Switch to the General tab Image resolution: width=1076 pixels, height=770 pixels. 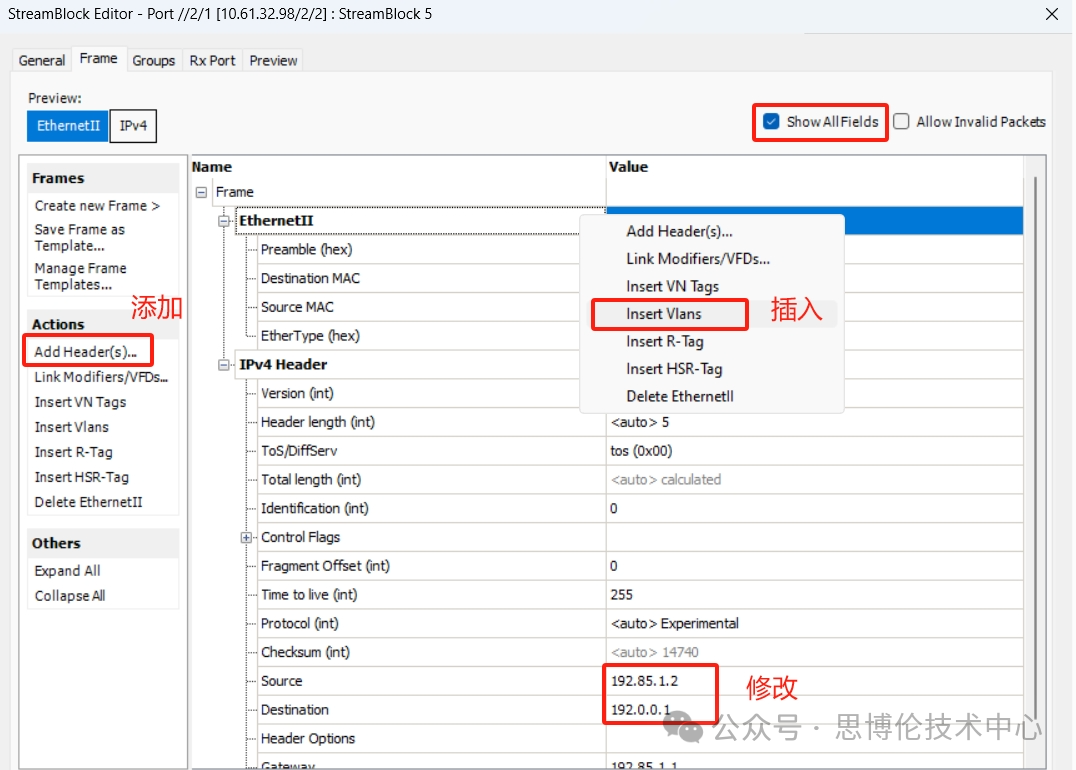42,60
